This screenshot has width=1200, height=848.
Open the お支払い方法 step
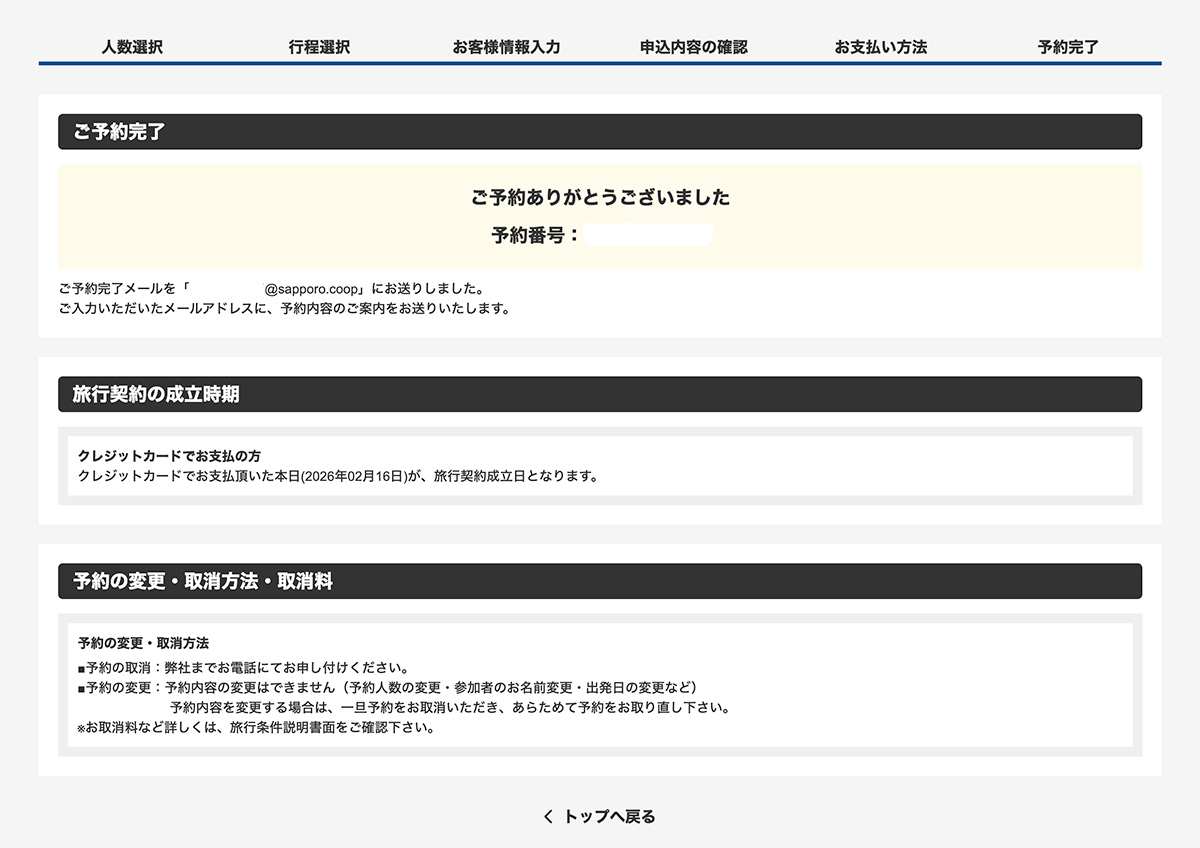point(881,46)
